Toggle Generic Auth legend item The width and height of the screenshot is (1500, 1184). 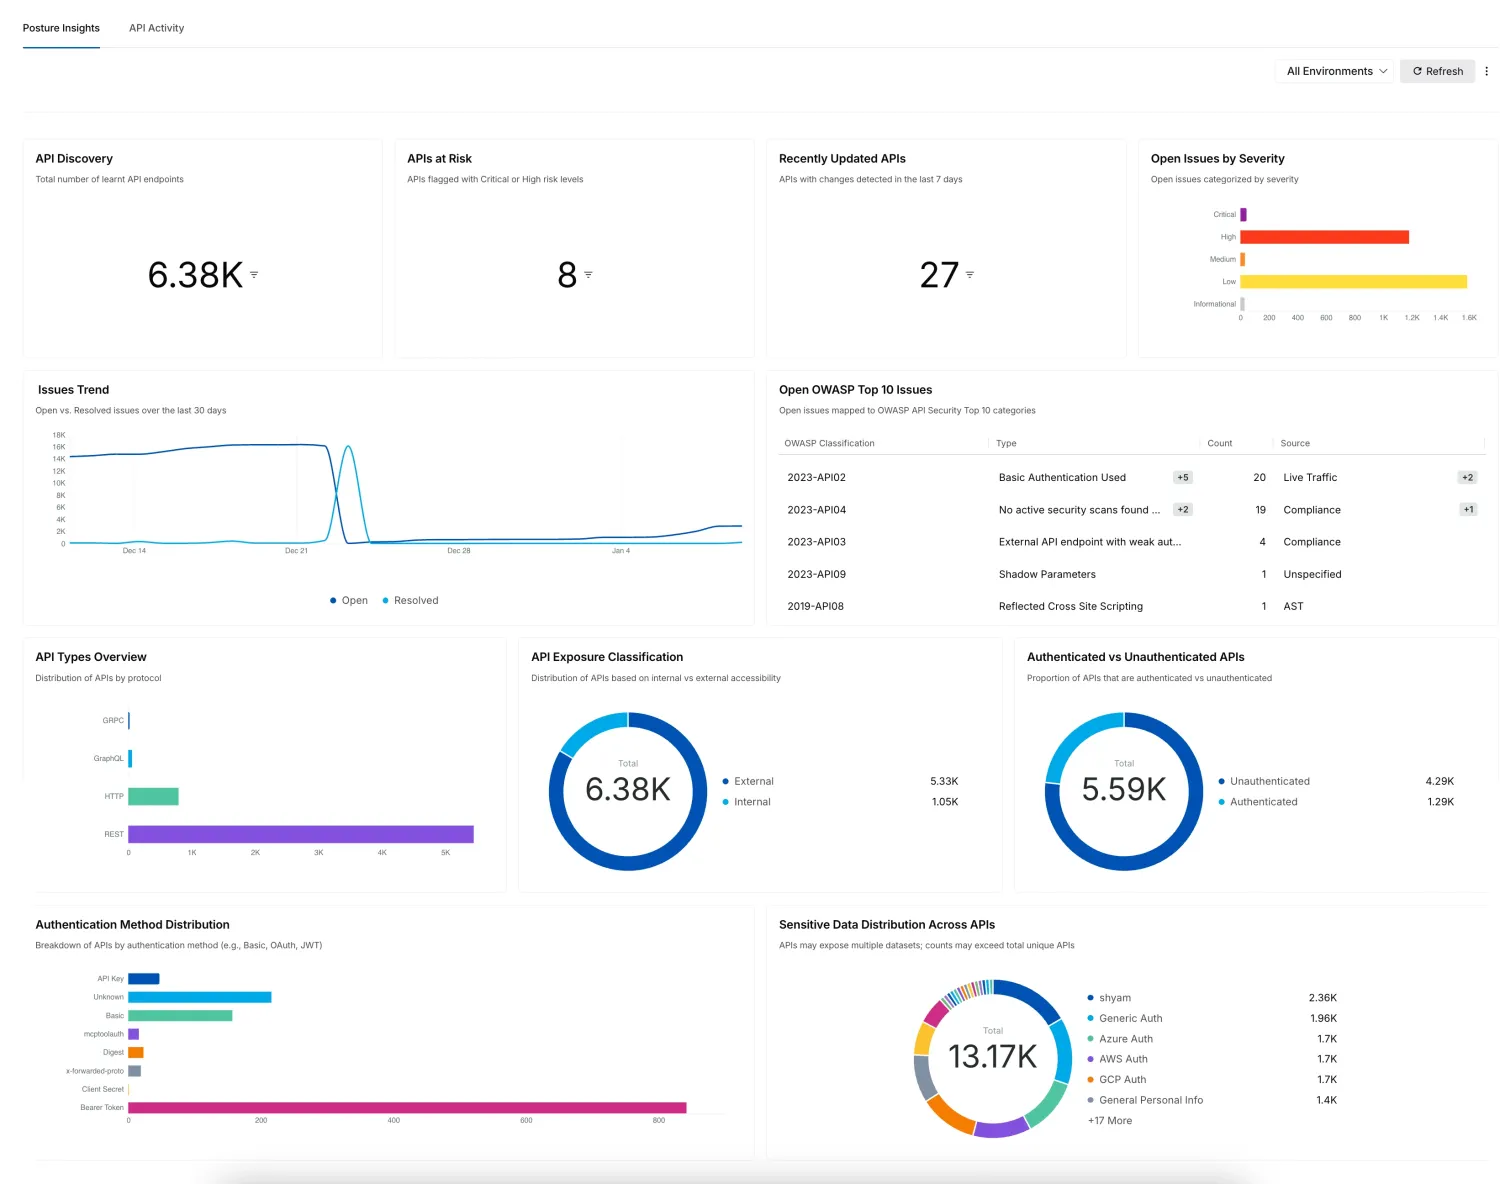click(x=1125, y=1019)
